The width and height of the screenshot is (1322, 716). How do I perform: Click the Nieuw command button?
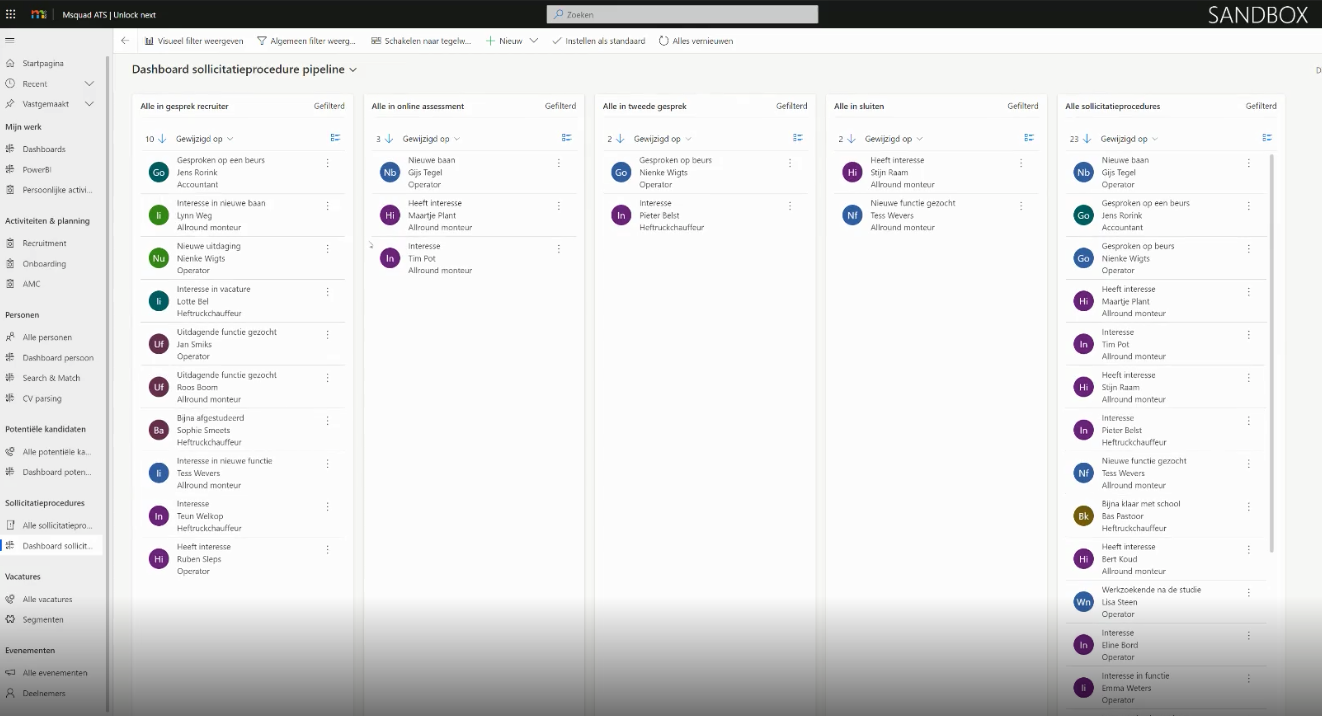[504, 41]
